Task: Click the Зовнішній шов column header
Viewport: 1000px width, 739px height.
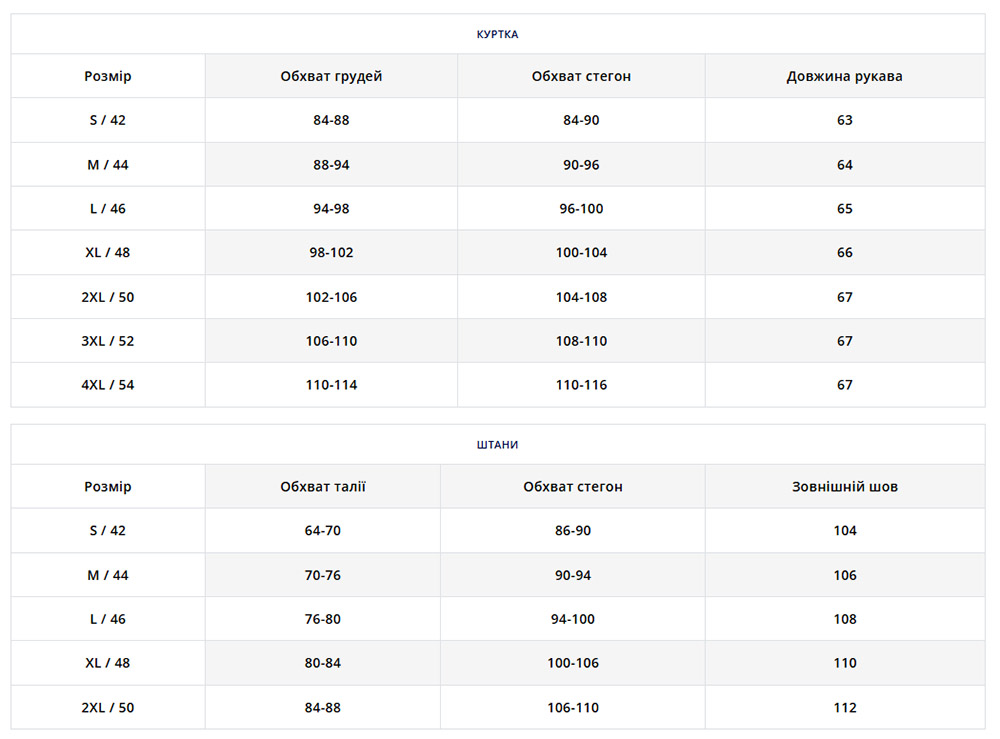Action: [x=844, y=487]
